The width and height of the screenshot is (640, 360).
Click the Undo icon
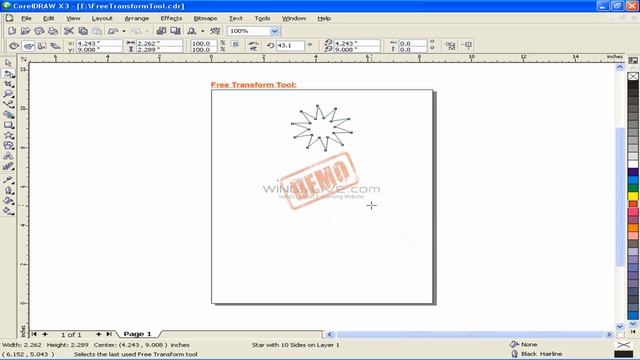click(113, 31)
